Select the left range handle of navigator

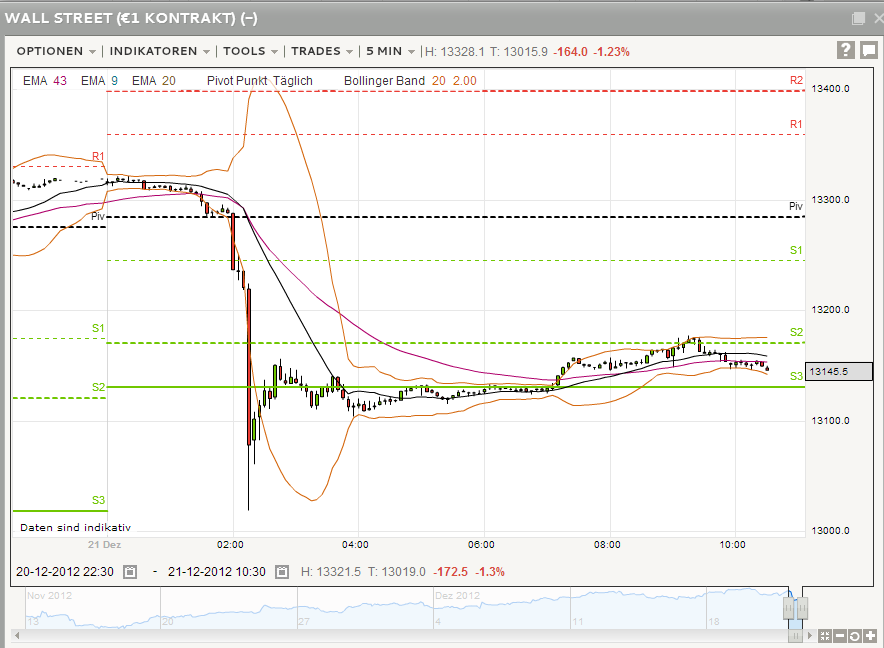[x=788, y=609]
